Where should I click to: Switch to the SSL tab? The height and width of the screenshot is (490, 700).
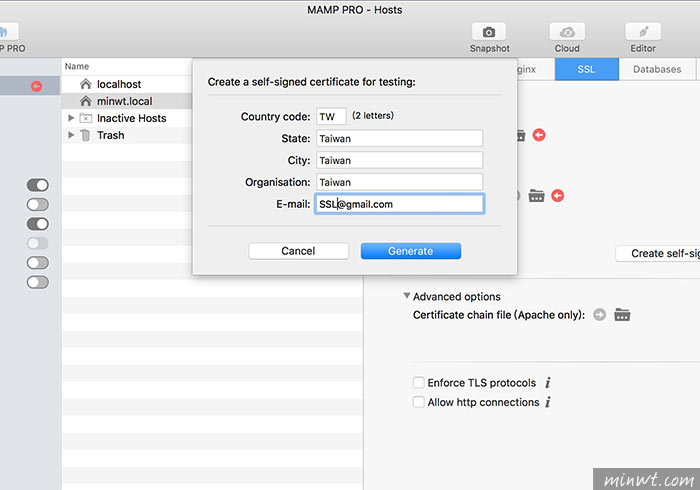tap(587, 69)
